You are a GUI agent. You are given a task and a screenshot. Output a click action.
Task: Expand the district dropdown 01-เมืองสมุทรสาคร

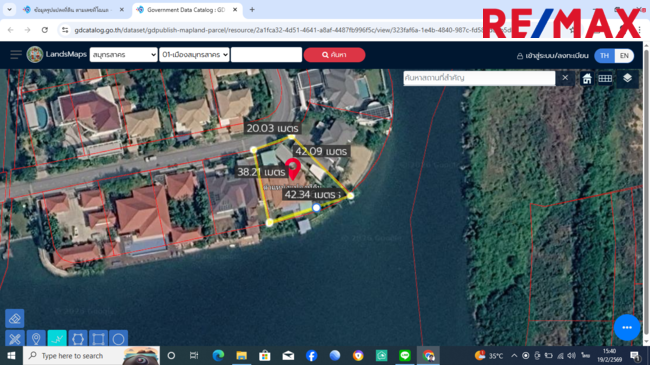[194, 54]
